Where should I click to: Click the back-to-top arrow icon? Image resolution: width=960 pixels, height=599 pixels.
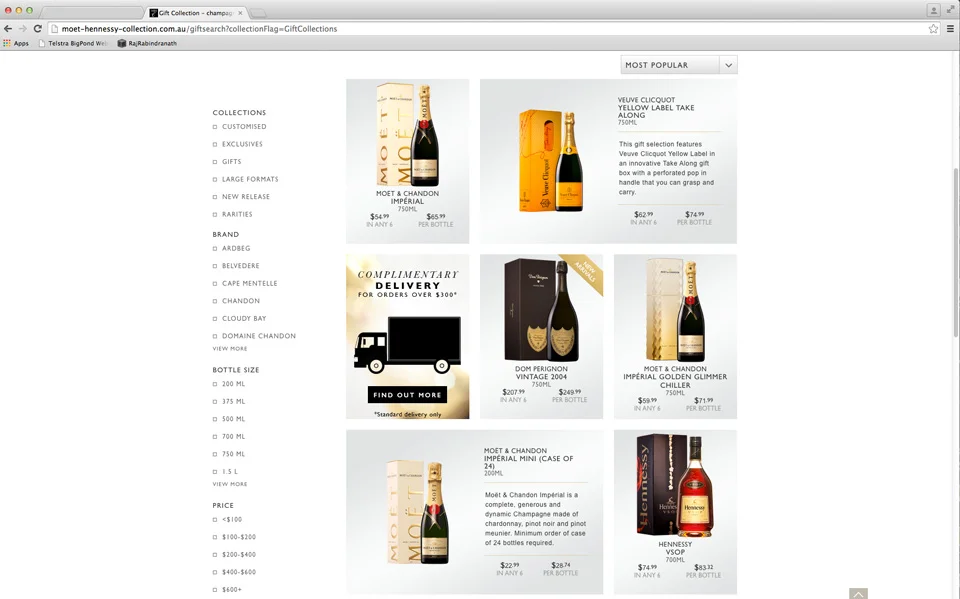(858, 593)
